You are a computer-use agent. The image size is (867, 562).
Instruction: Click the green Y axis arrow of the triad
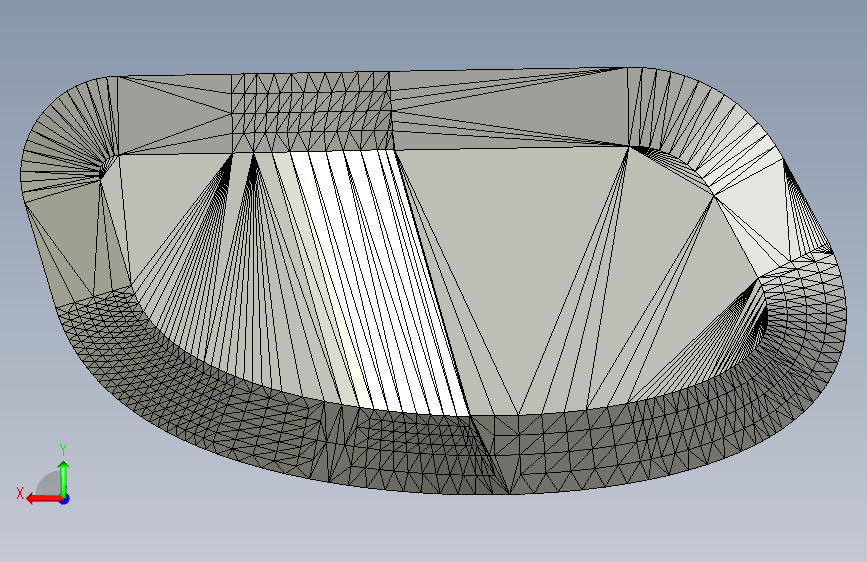[64, 478]
